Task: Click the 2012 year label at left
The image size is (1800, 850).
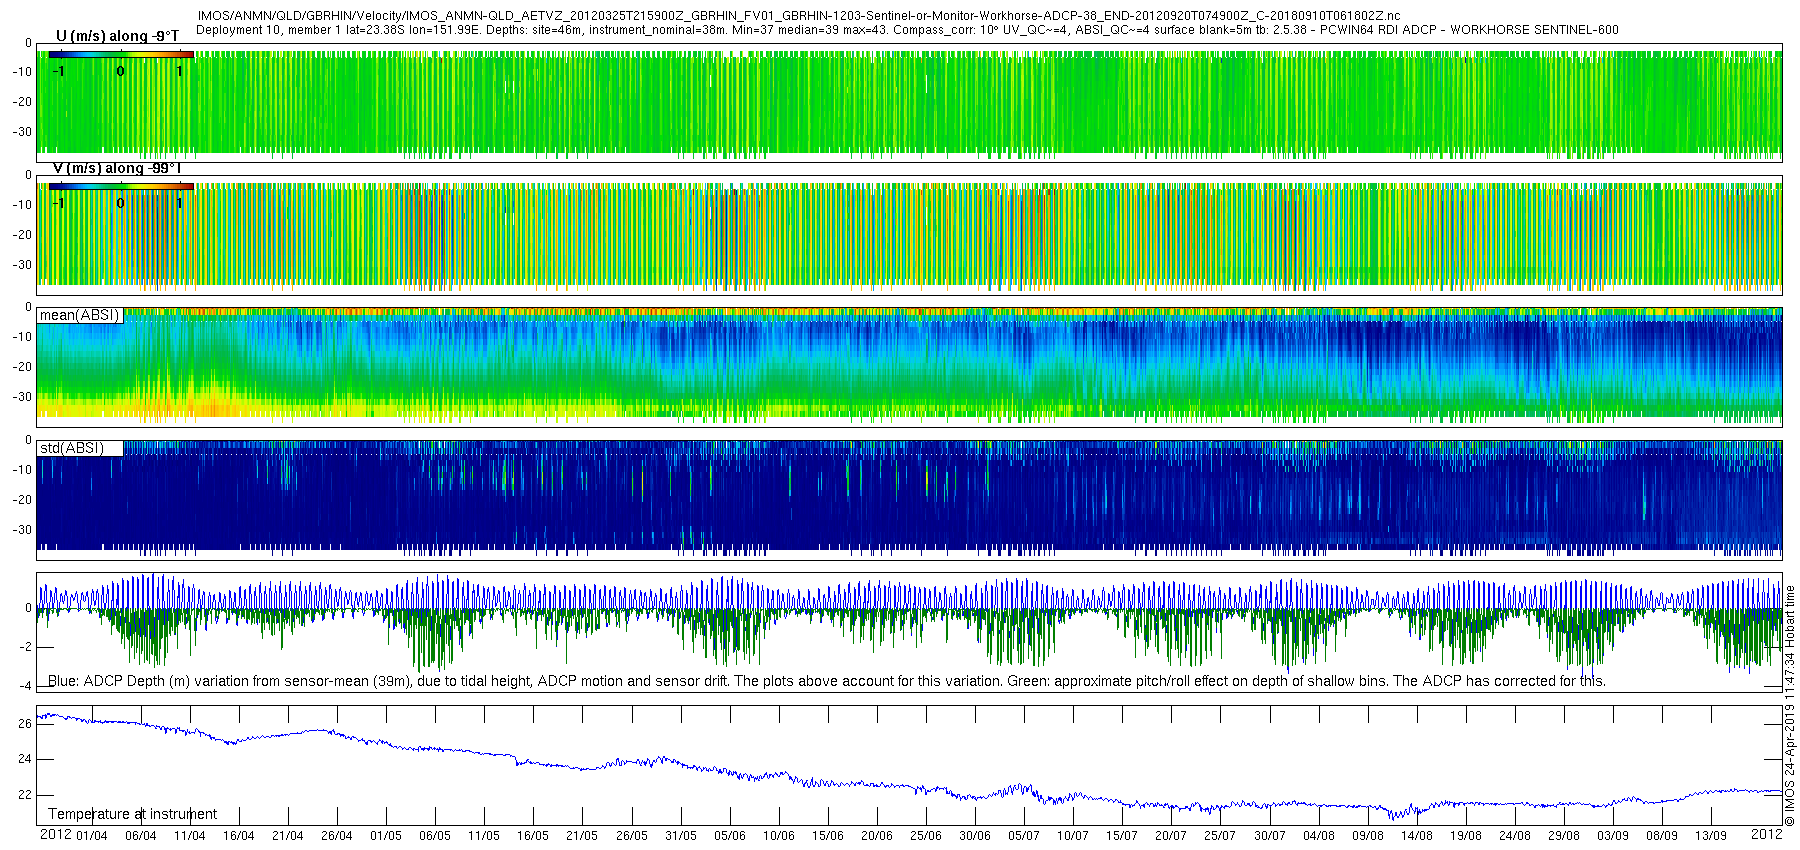Action: (55, 834)
